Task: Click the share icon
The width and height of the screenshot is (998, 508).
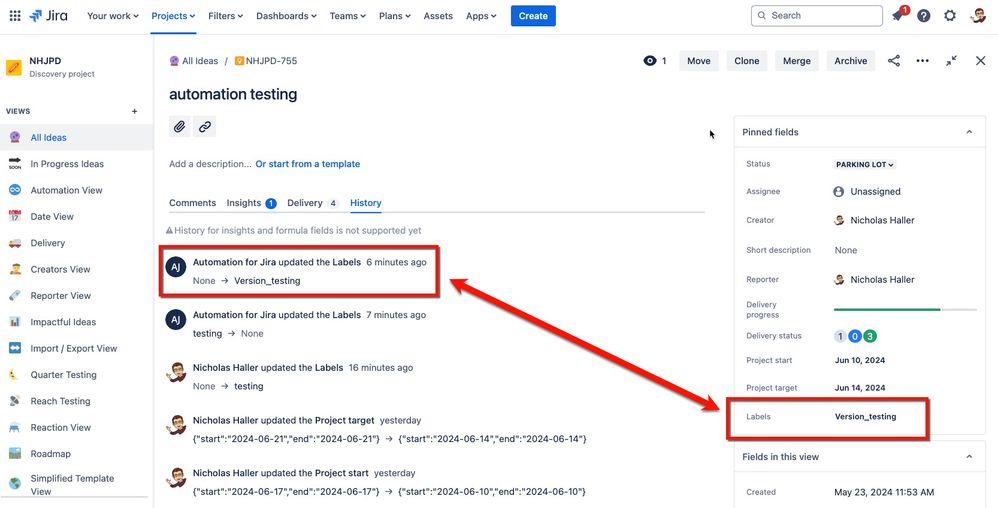Action: (x=894, y=61)
